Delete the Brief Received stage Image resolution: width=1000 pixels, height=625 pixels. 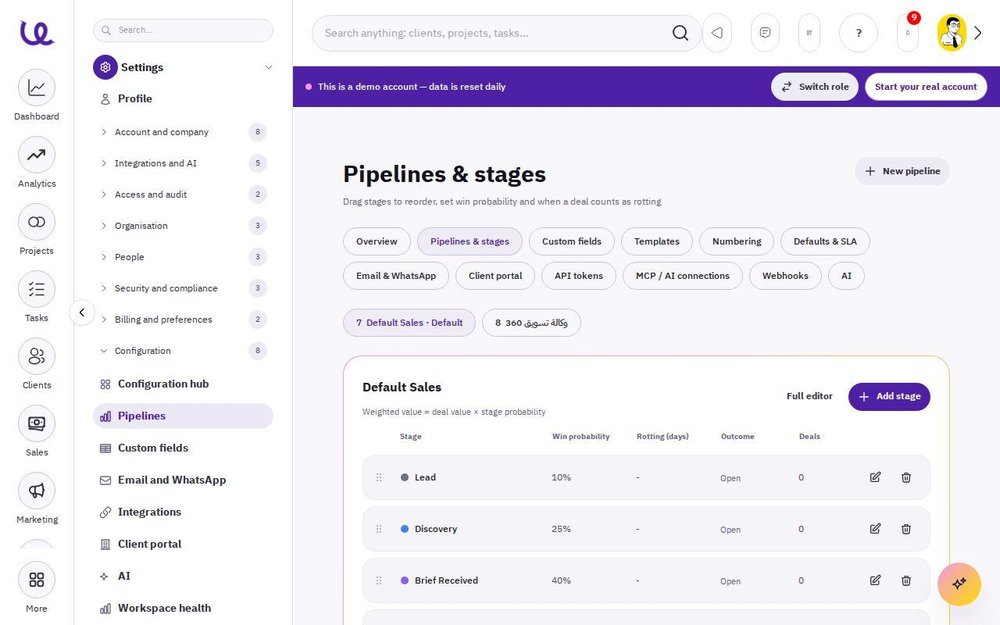click(x=906, y=580)
